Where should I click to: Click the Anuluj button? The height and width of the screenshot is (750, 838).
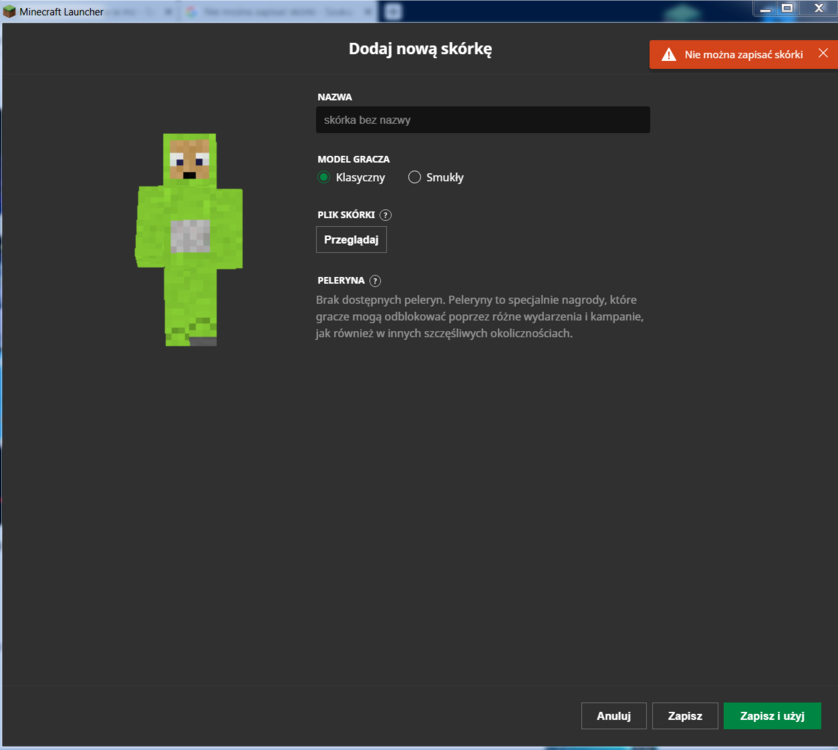(614, 716)
